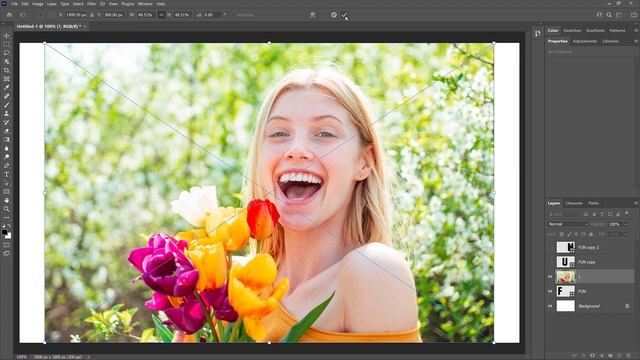Open the search icon at top right
Screen dimensions: 640x360
coord(609,15)
